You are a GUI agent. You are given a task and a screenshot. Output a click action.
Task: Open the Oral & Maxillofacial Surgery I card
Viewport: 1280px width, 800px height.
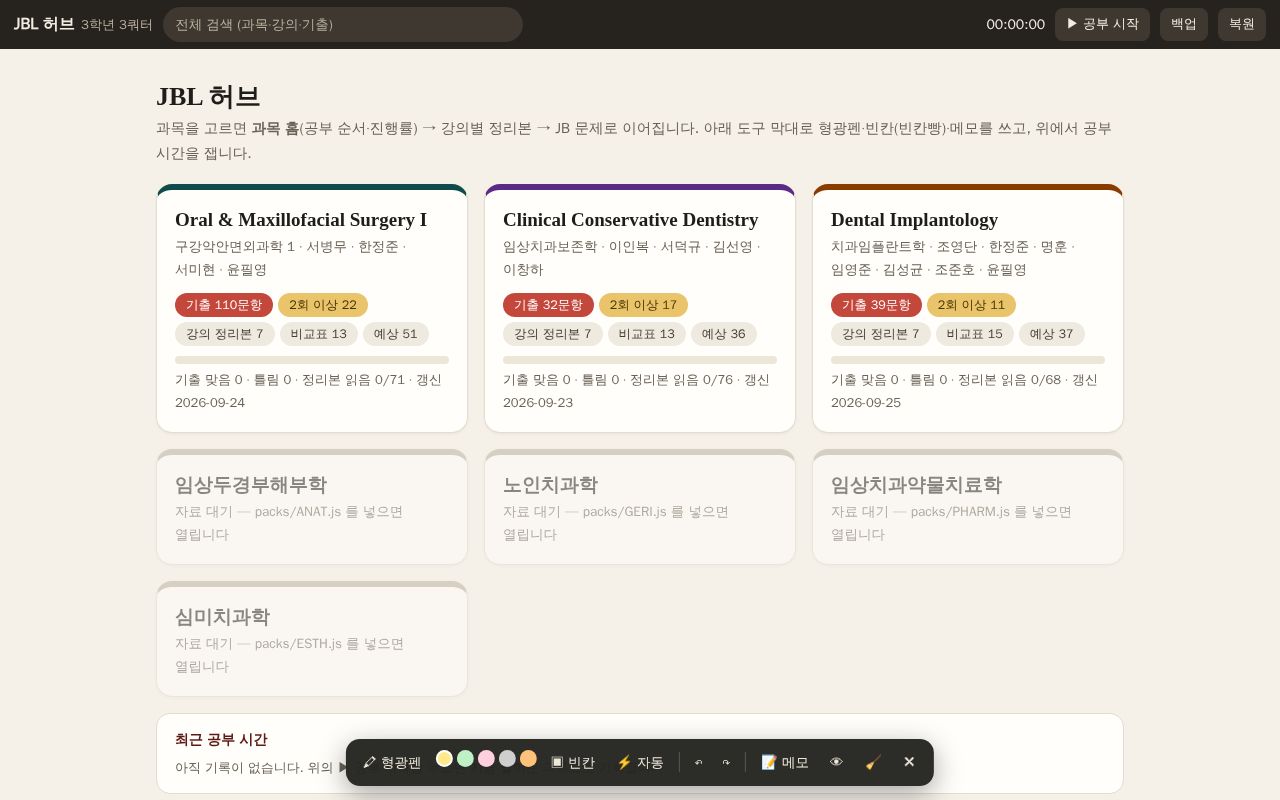(x=312, y=308)
